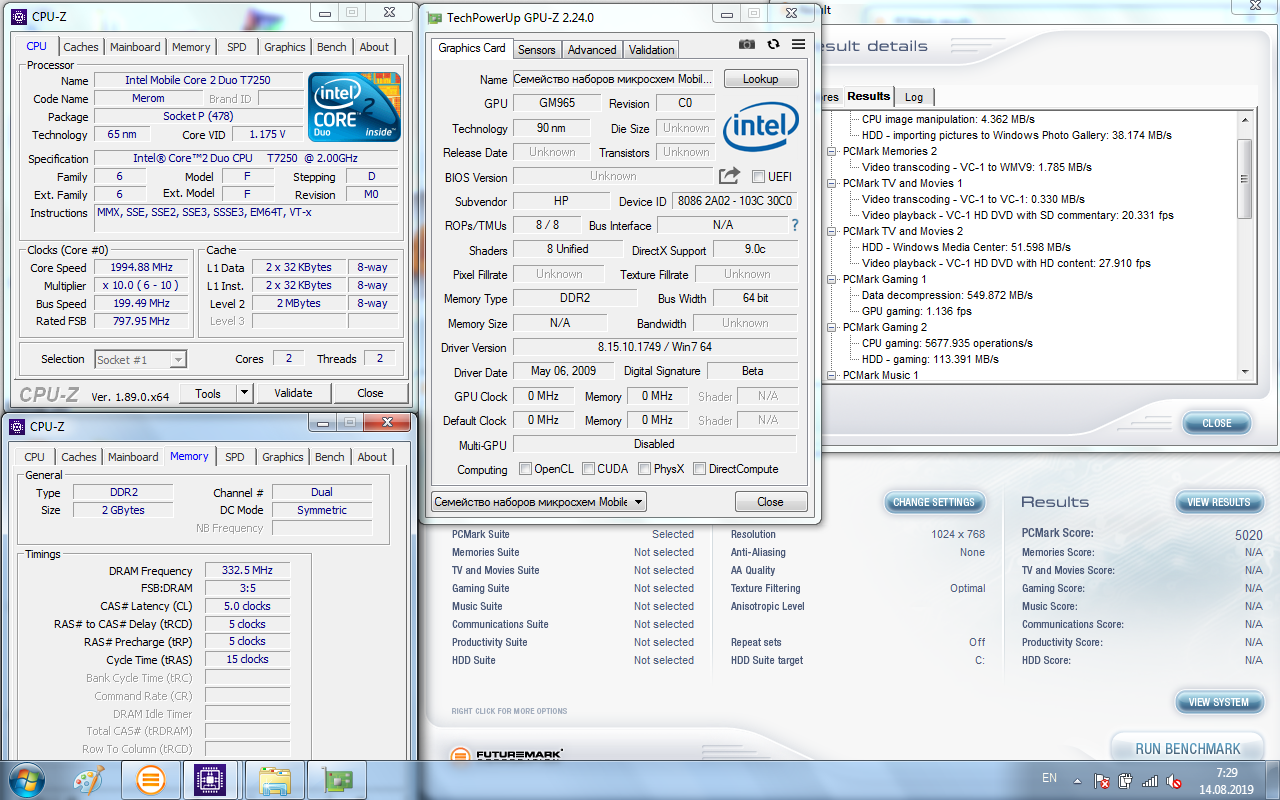Click the EN language indicator
Viewport: 1280px width, 800px height.
(1049, 778)
